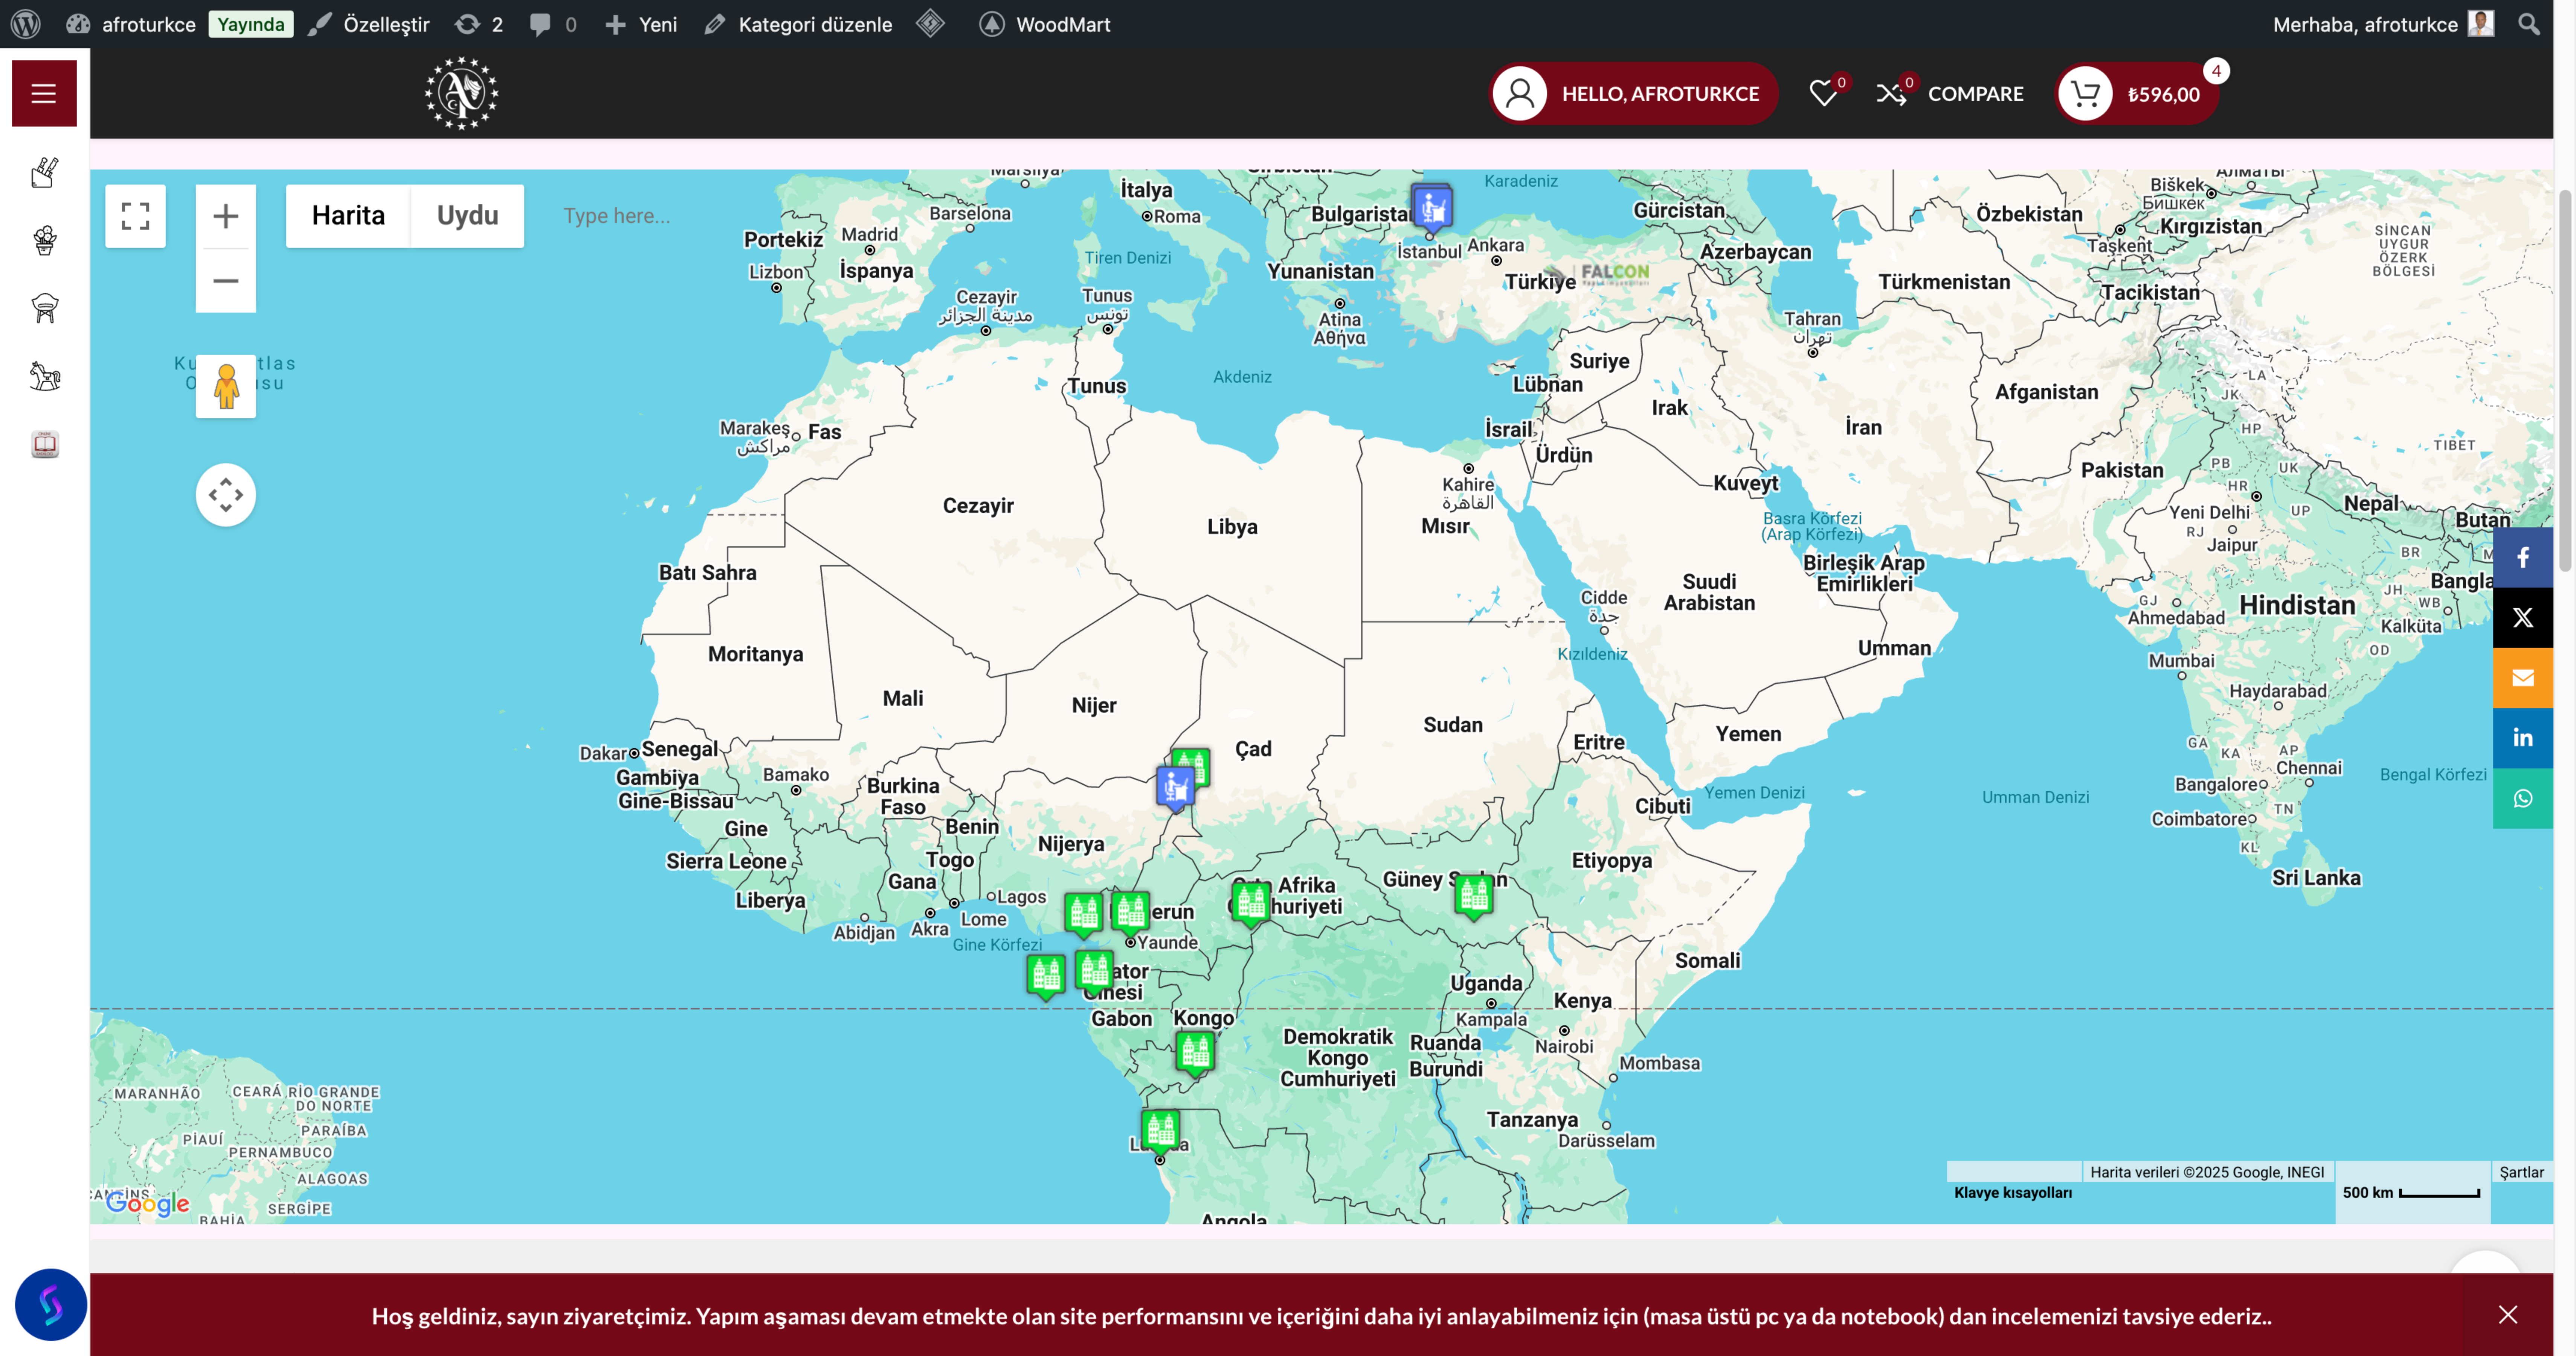
Task: Share page on X
Action: 2522,618
